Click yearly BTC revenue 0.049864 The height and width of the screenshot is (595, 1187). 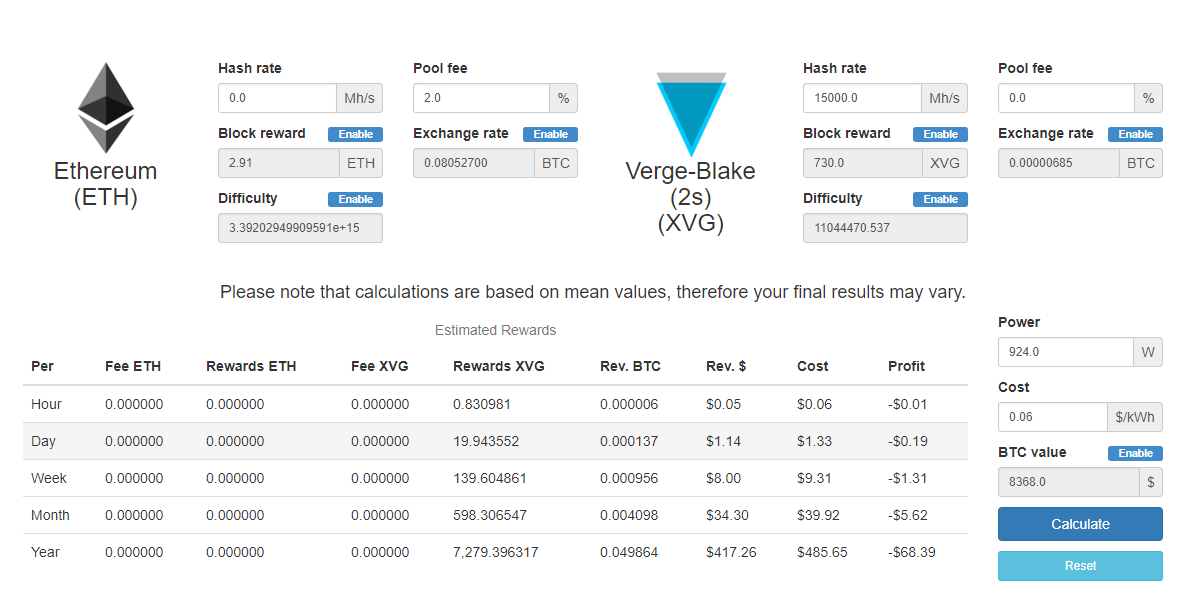point(629,553)
